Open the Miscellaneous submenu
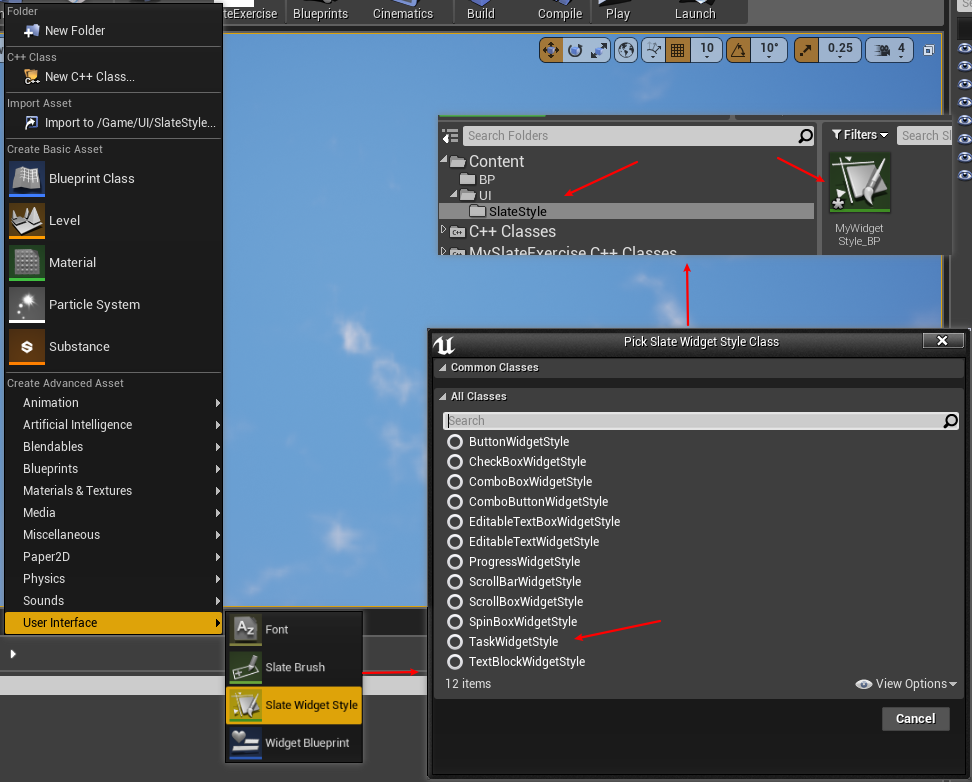 click(113, 535)
